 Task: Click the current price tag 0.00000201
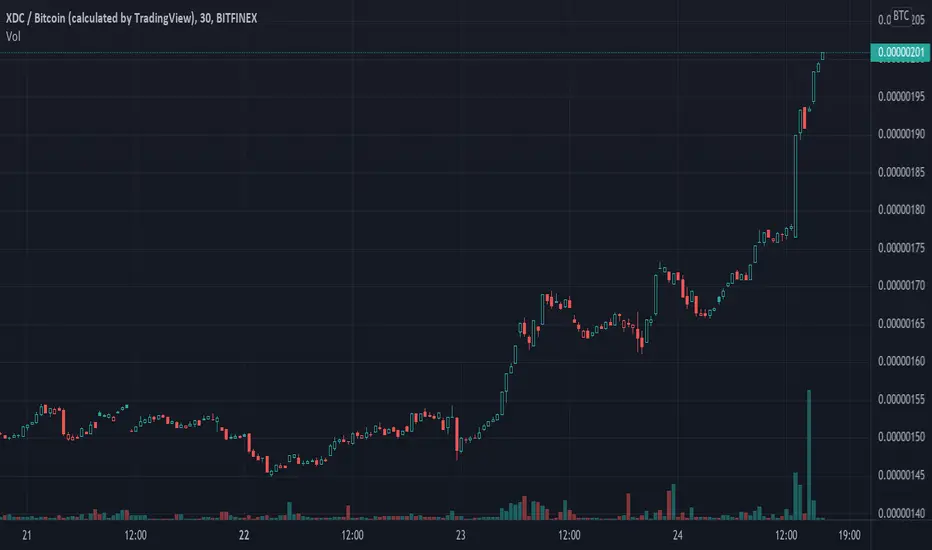coord(900,52)
